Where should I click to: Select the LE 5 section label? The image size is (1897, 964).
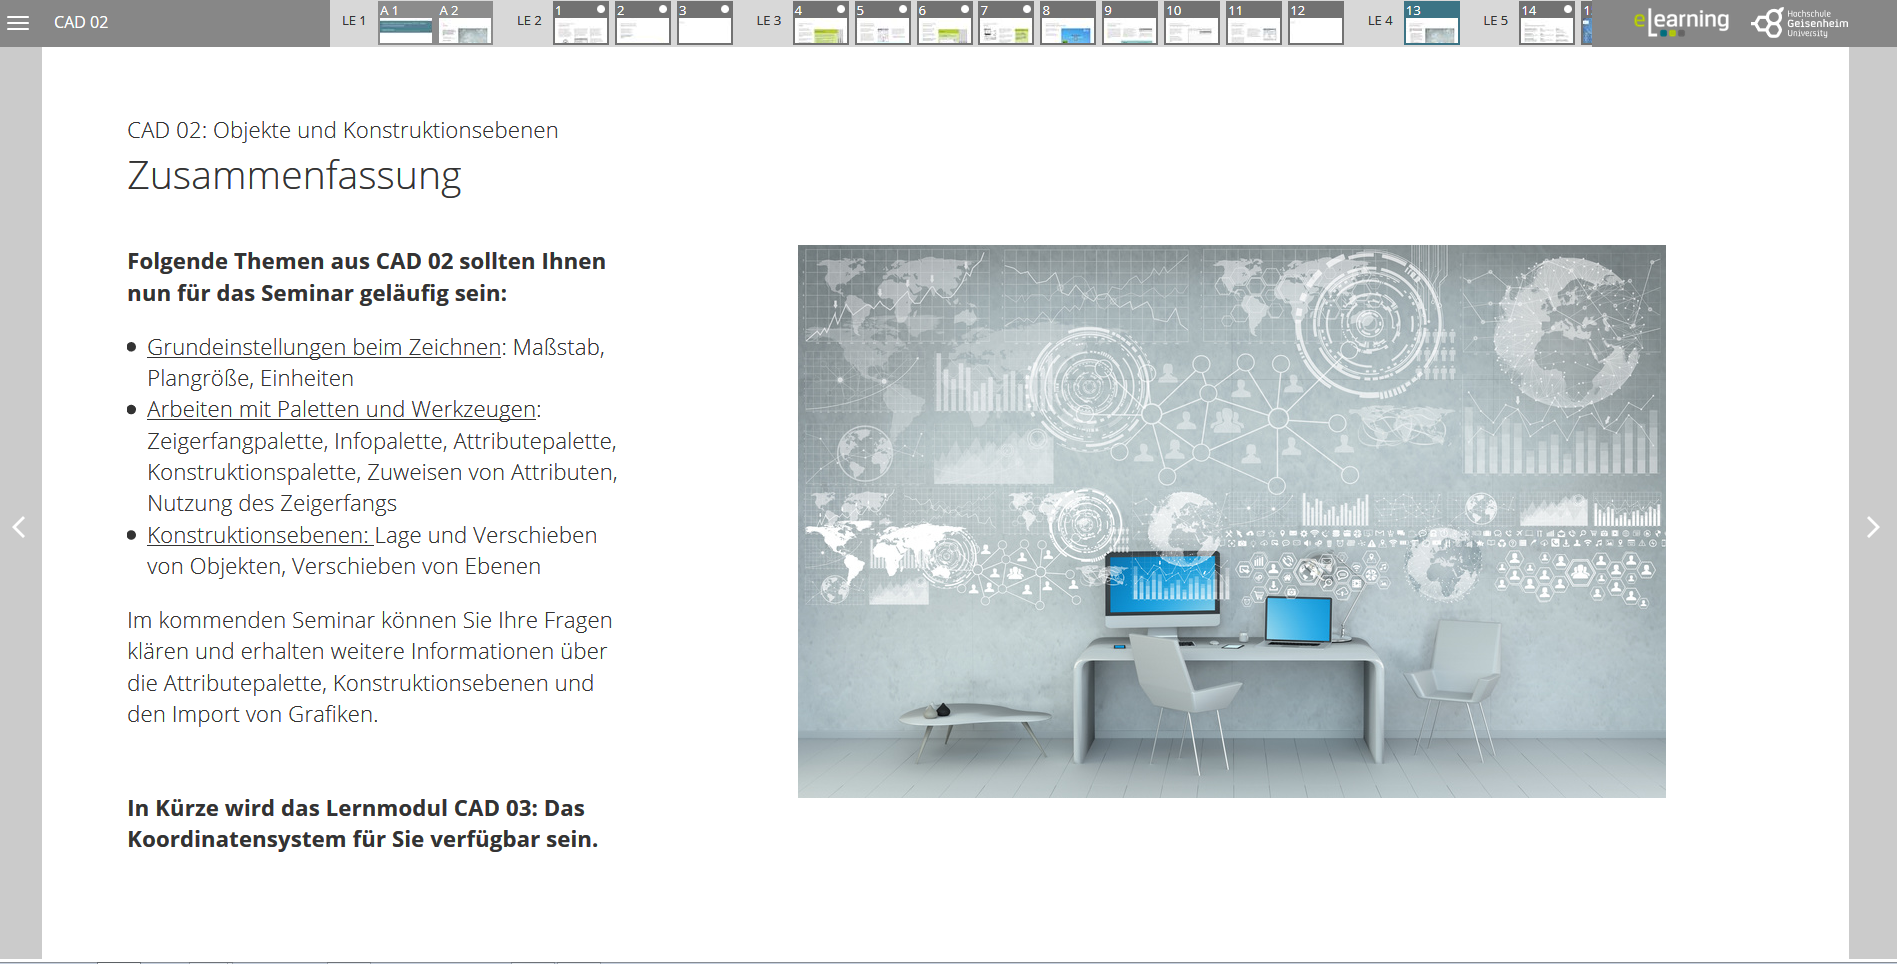1495,21
